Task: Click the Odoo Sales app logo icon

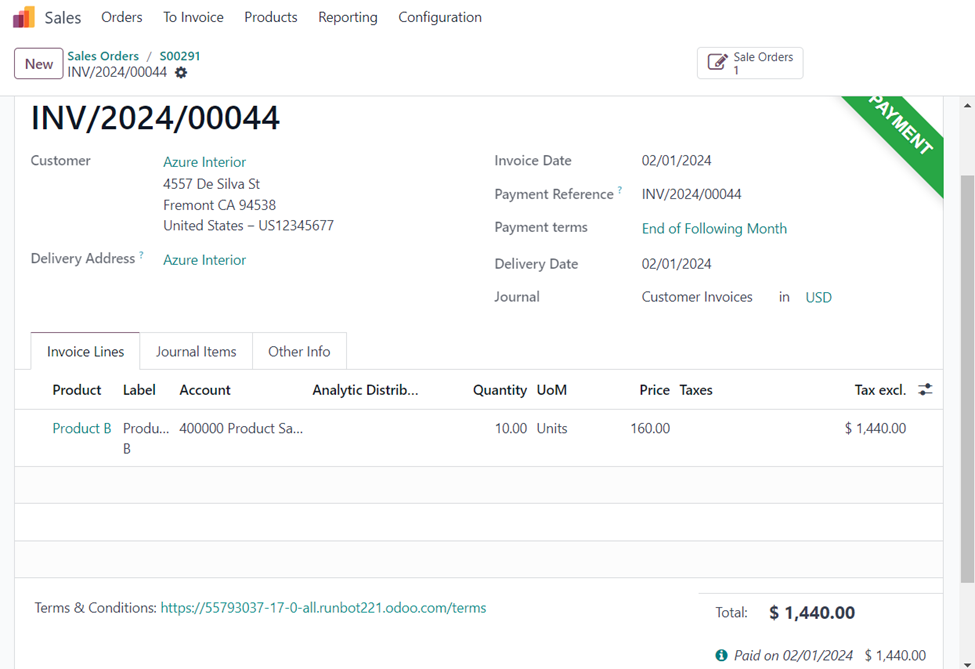Action: pyautogui.click(x=24, y=17)
